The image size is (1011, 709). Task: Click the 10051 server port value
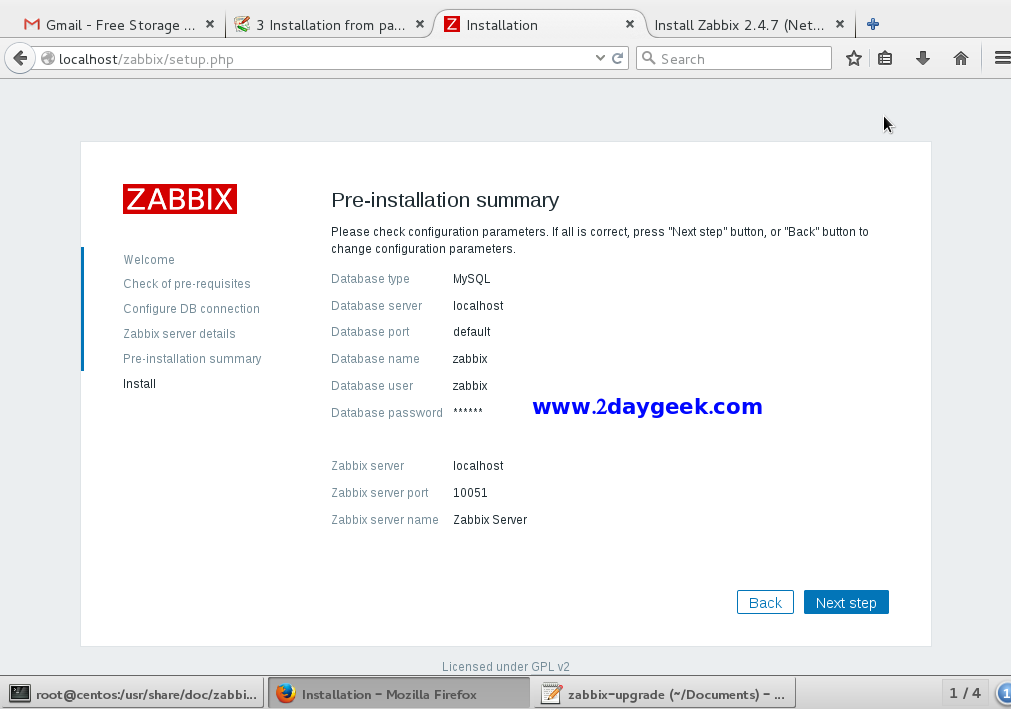click(x=470, y=492)
